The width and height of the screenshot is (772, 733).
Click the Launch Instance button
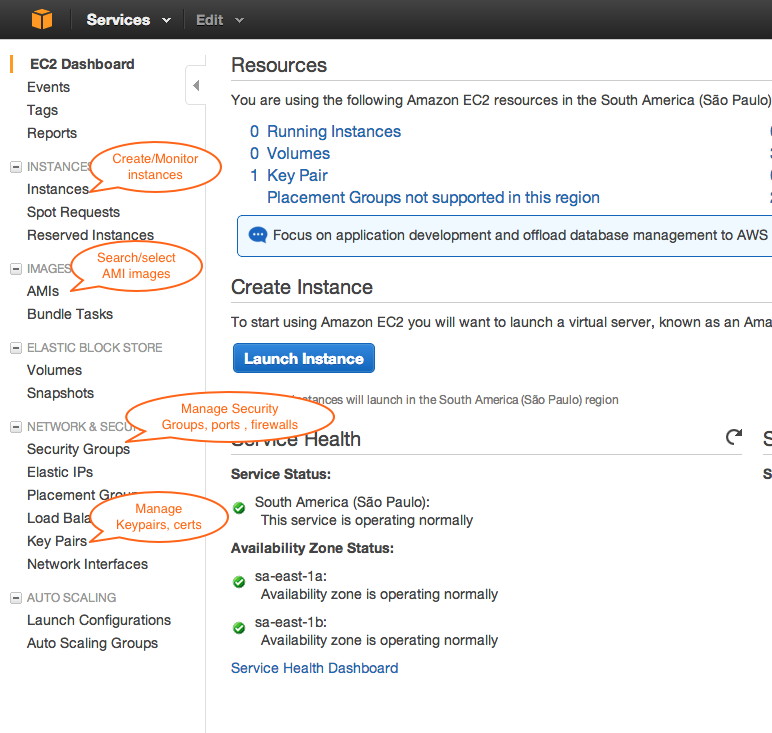304,358
